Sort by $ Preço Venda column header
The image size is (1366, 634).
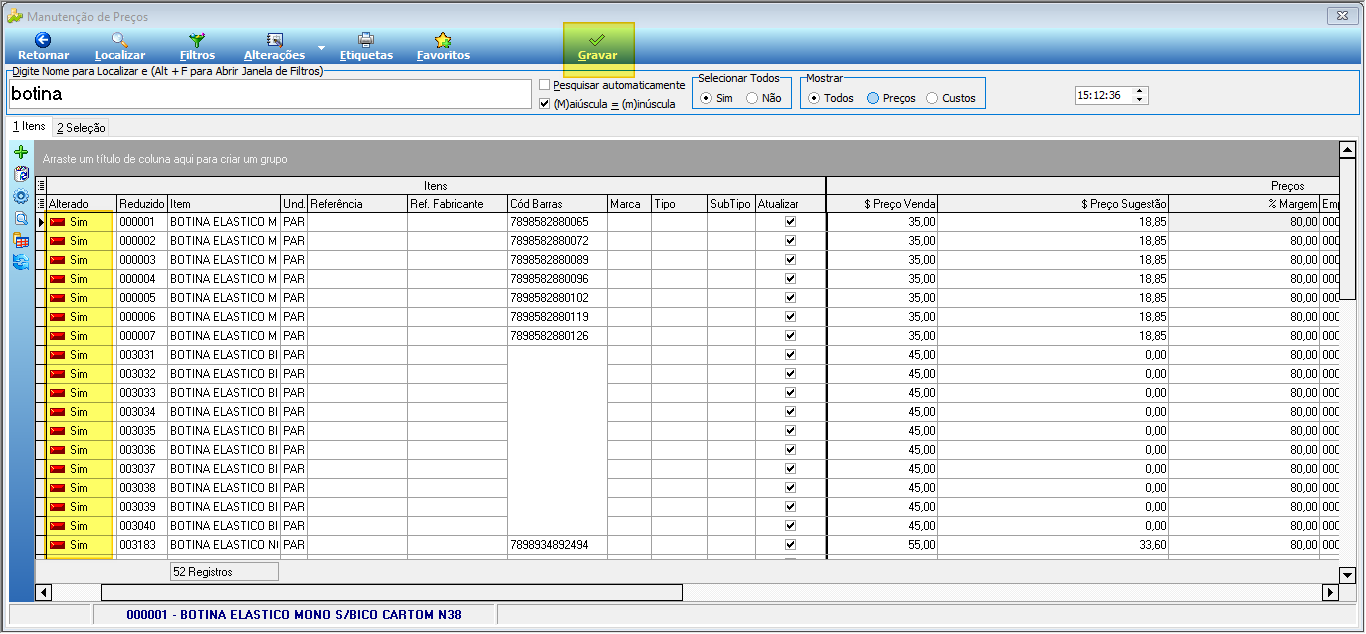point(881,204)
